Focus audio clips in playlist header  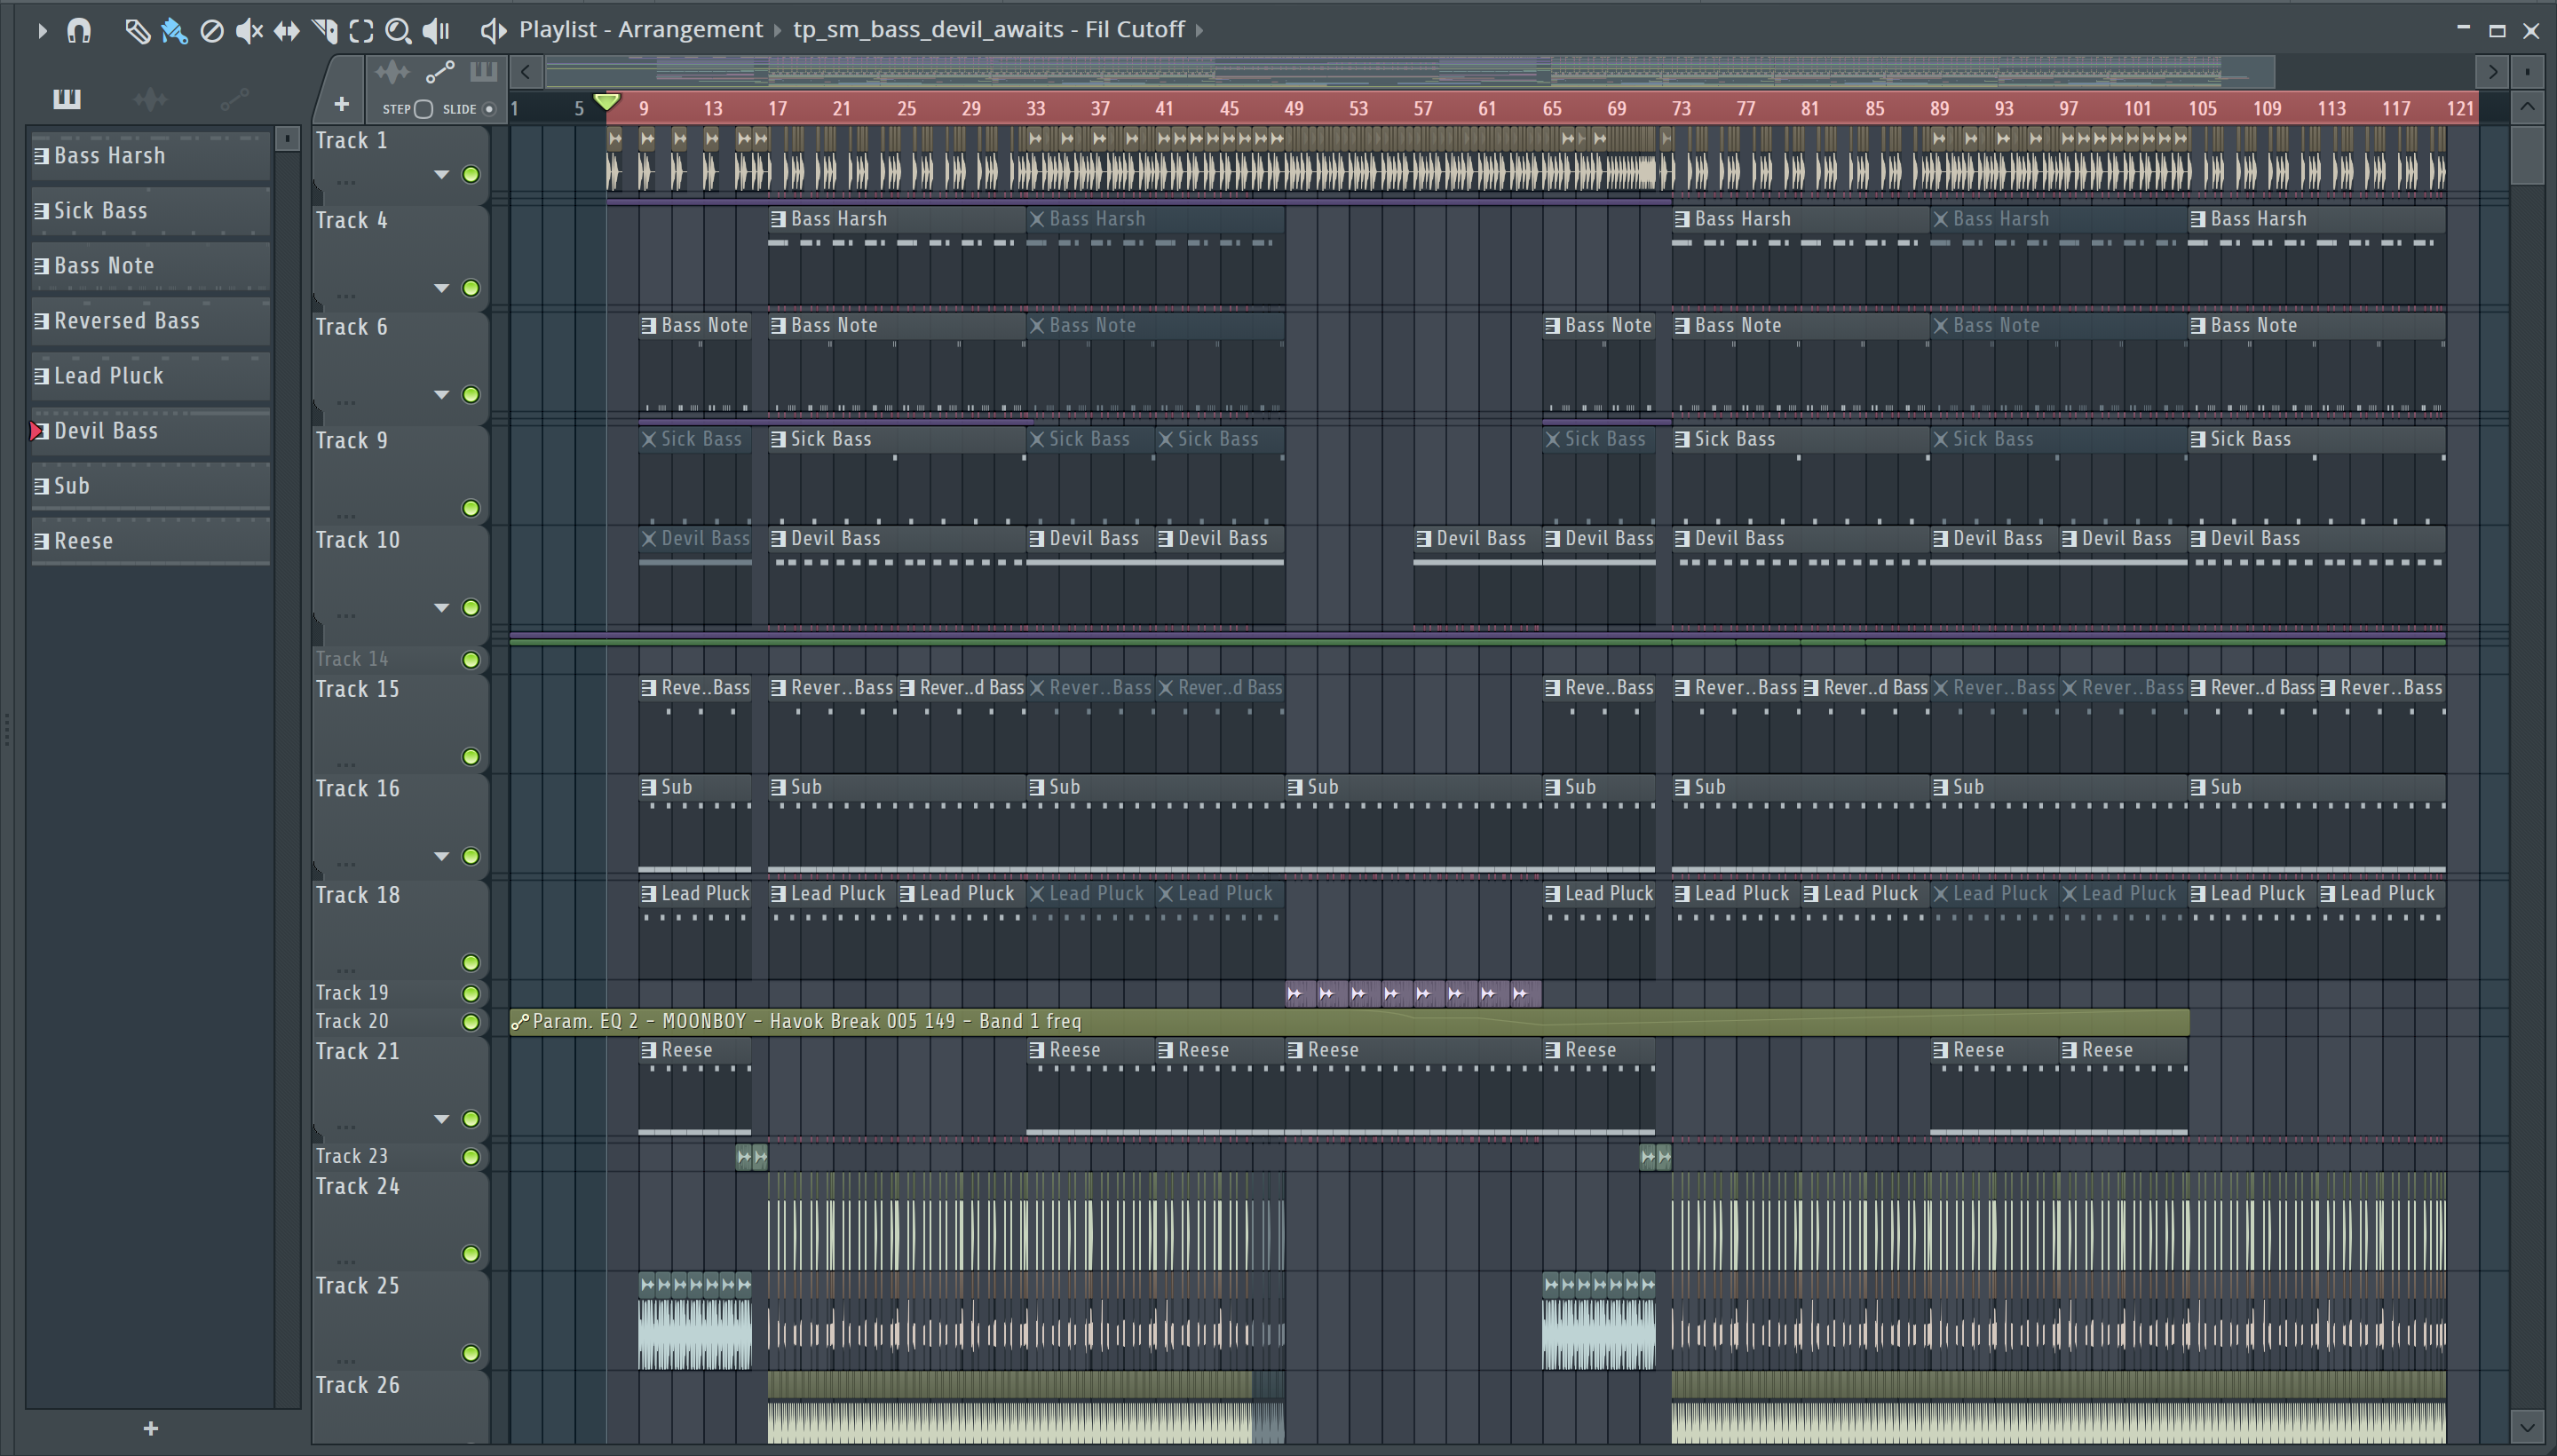point(392,72)
